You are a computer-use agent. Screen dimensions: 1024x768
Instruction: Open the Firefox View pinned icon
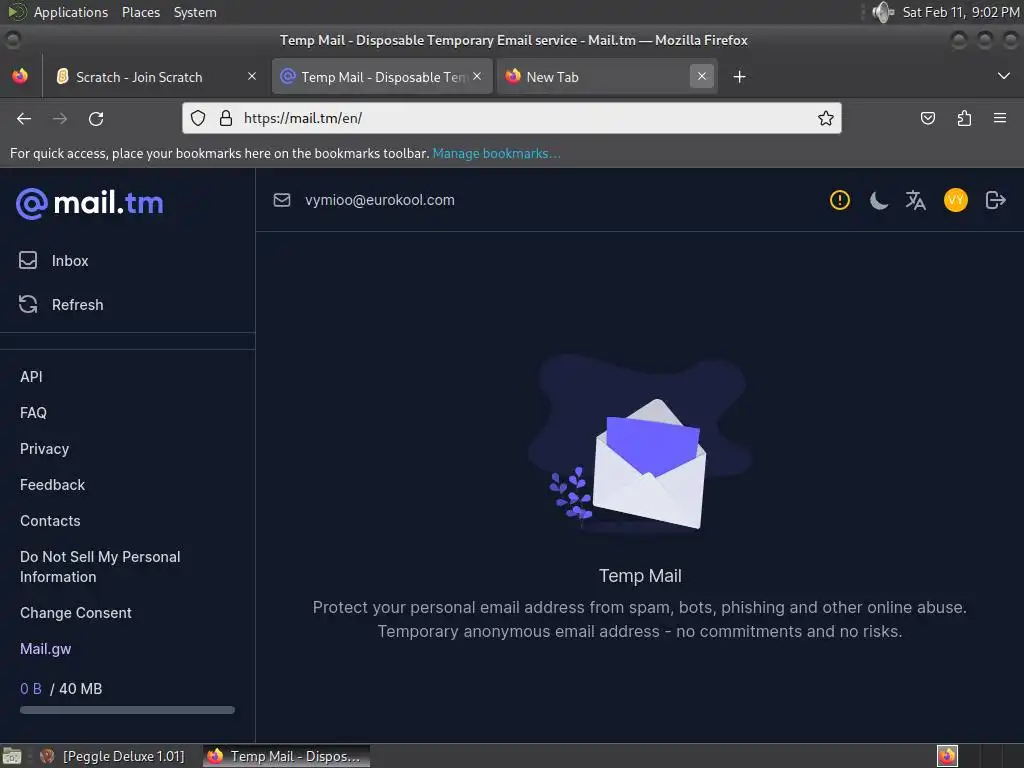tap(20, 76)
